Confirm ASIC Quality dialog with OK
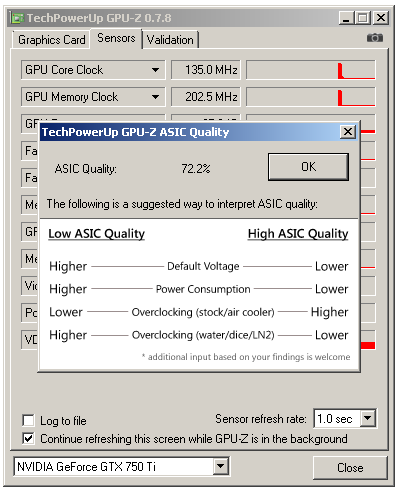397x487 pixels. [308, 167]
